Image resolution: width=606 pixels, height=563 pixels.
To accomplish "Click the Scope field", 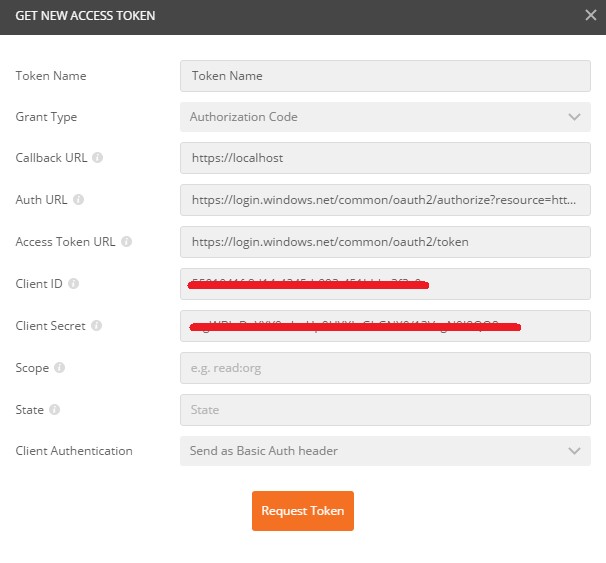I will (384, 368).
